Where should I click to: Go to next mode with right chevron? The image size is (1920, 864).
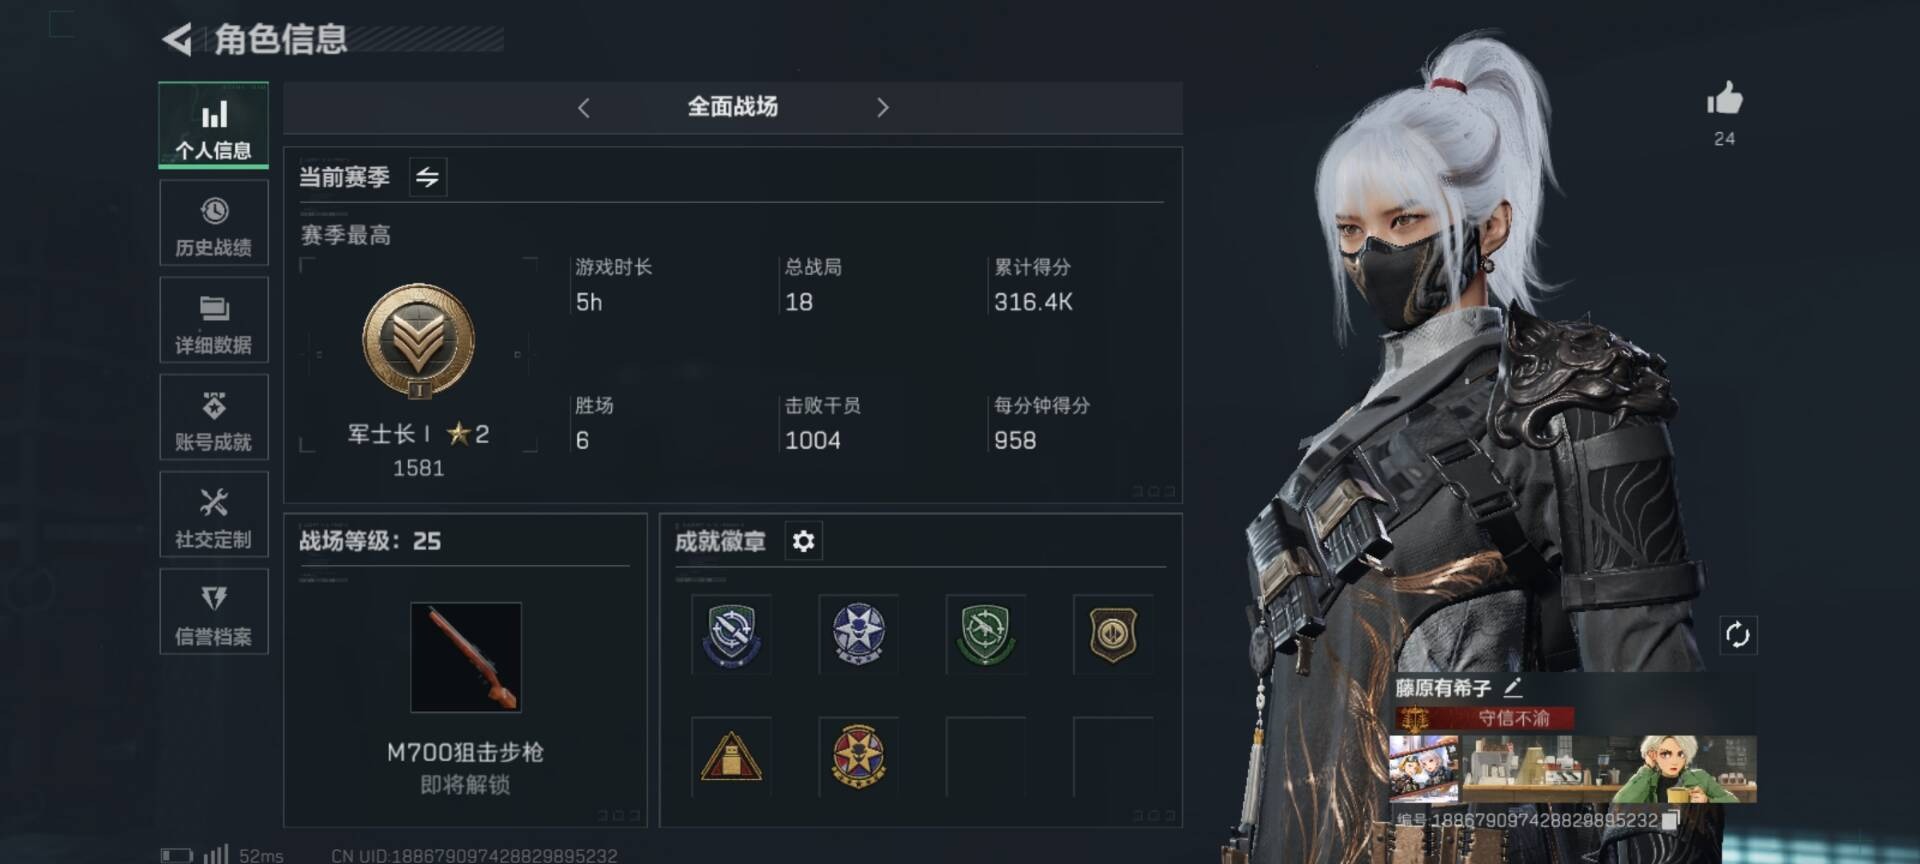(882, 108)
